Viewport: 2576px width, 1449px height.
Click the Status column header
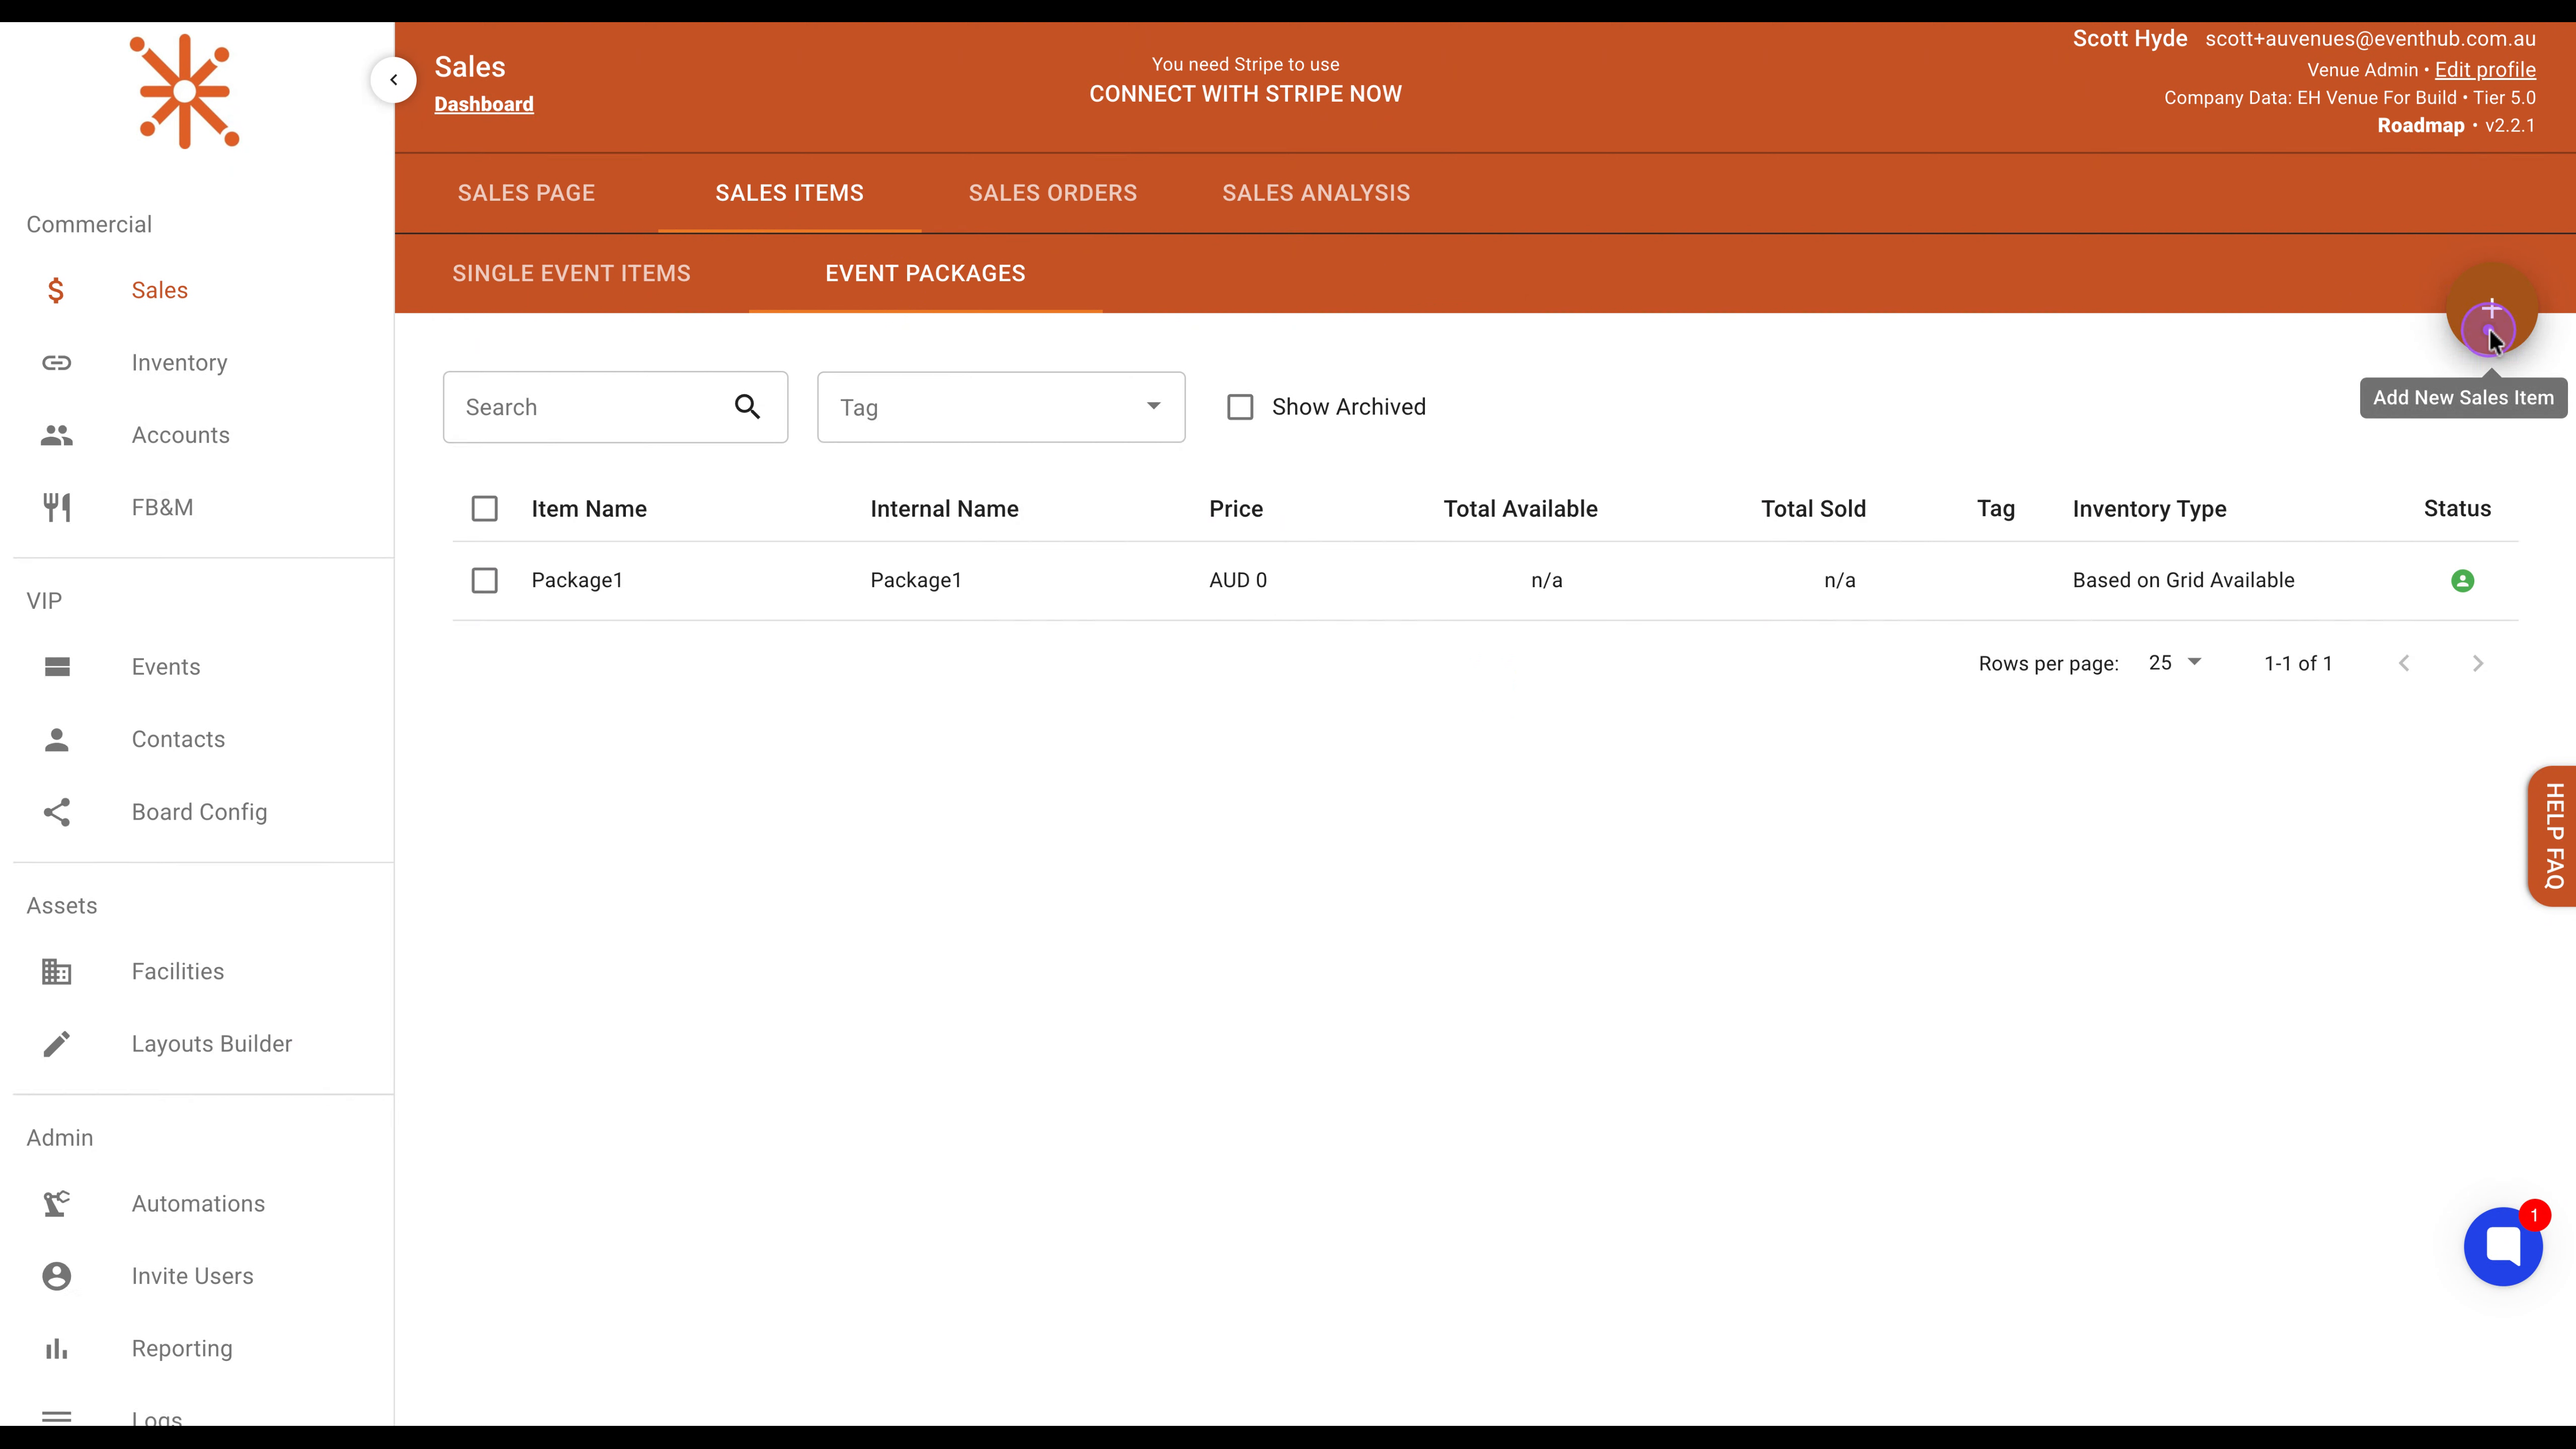pyautogui.click(x=2457, y=509)
